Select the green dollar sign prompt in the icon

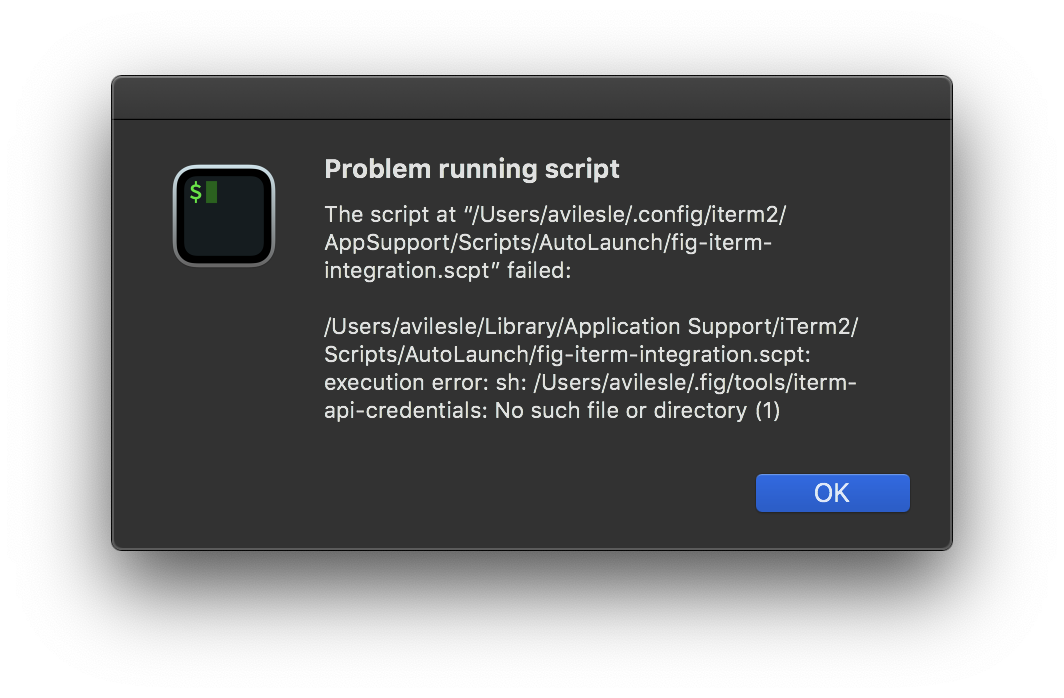click(197, 191)
